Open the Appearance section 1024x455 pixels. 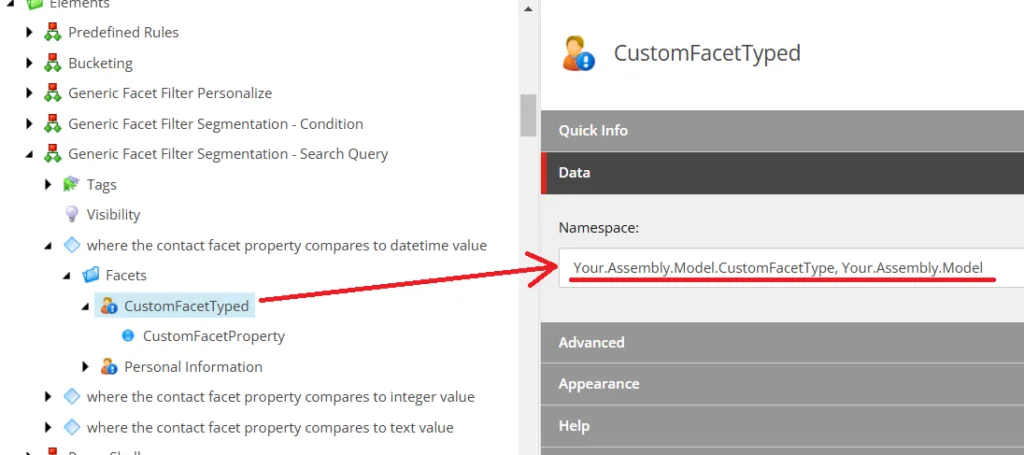tap(782, 384)
